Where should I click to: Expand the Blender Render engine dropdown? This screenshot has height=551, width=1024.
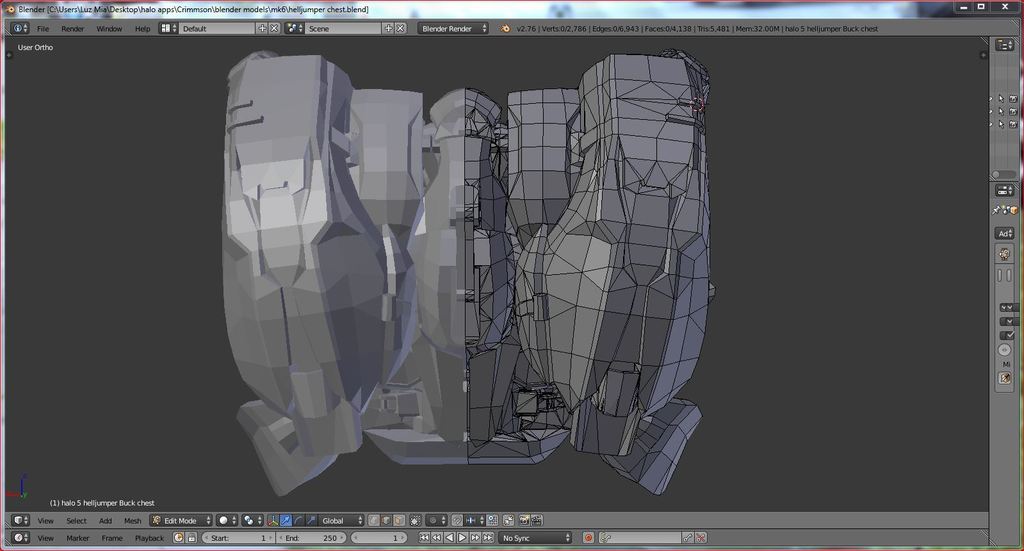[x=453, y=28]
